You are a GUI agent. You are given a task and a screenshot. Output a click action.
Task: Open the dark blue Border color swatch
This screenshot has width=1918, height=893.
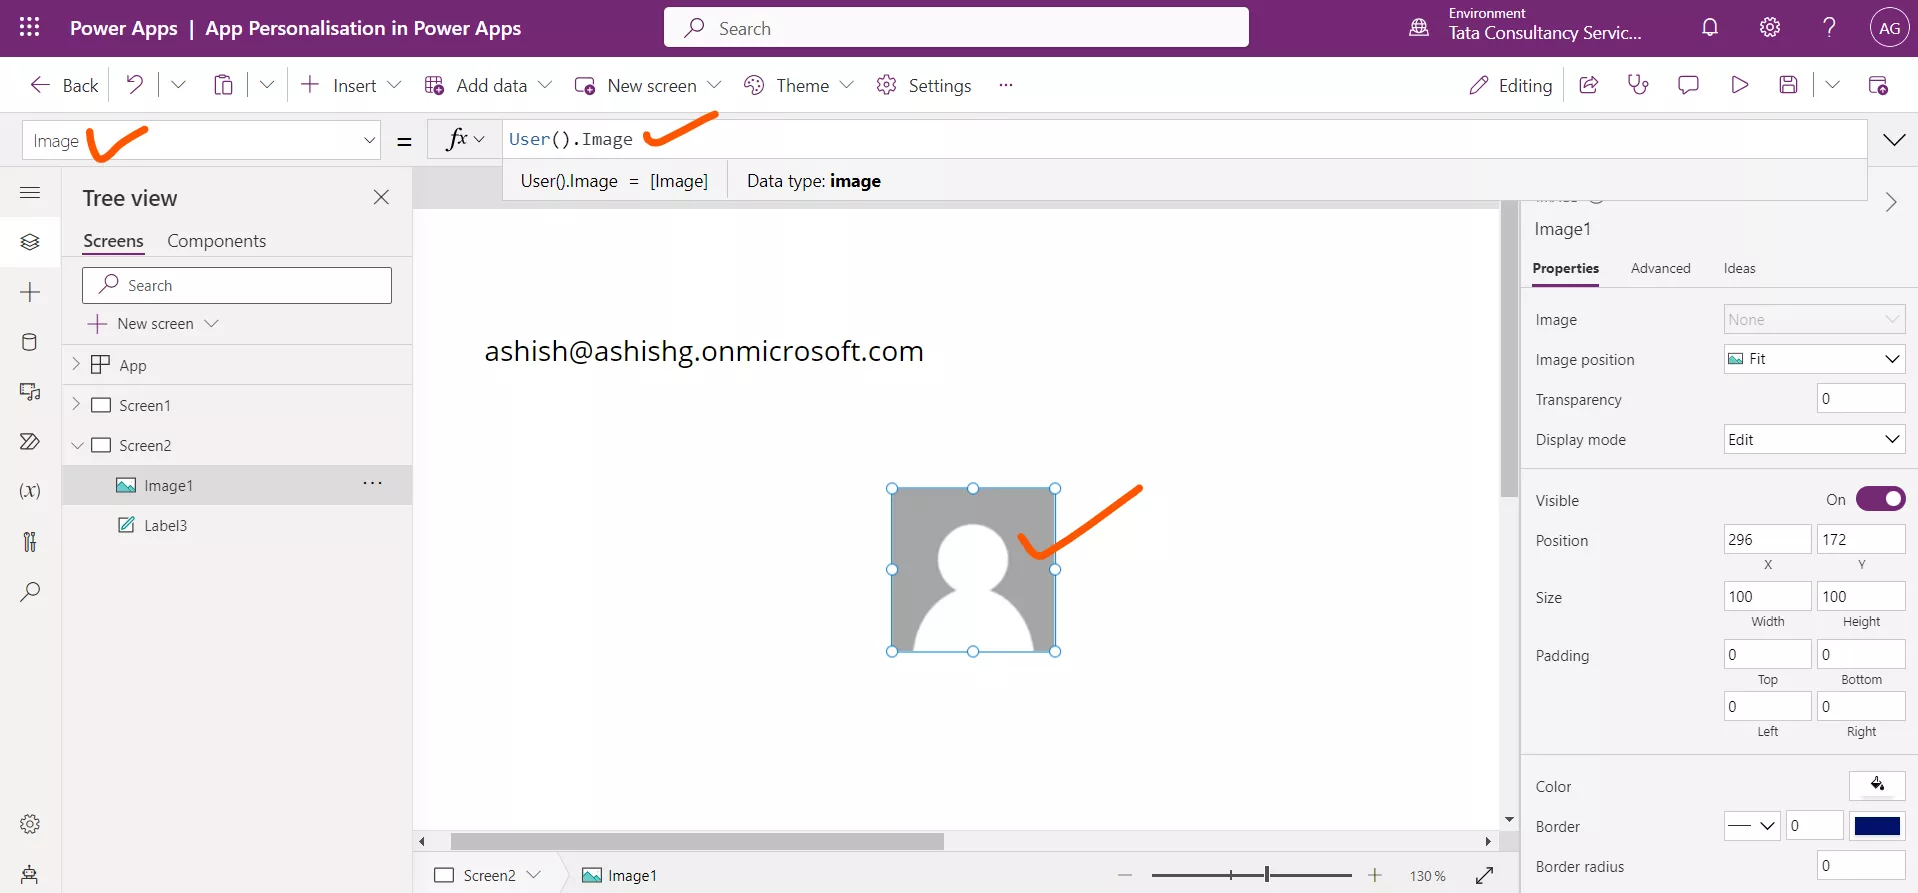click(1877, 826)
